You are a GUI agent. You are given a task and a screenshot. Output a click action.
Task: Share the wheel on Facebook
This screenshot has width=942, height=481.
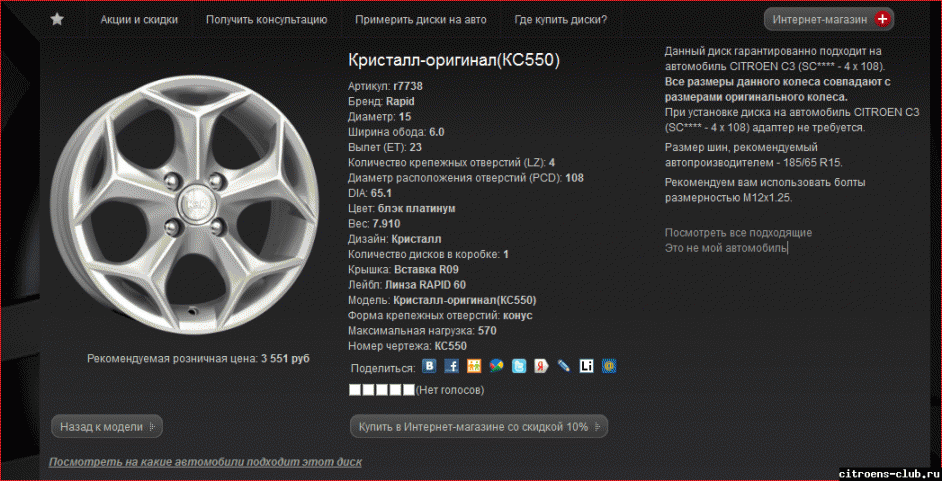(x=452, y=366)
